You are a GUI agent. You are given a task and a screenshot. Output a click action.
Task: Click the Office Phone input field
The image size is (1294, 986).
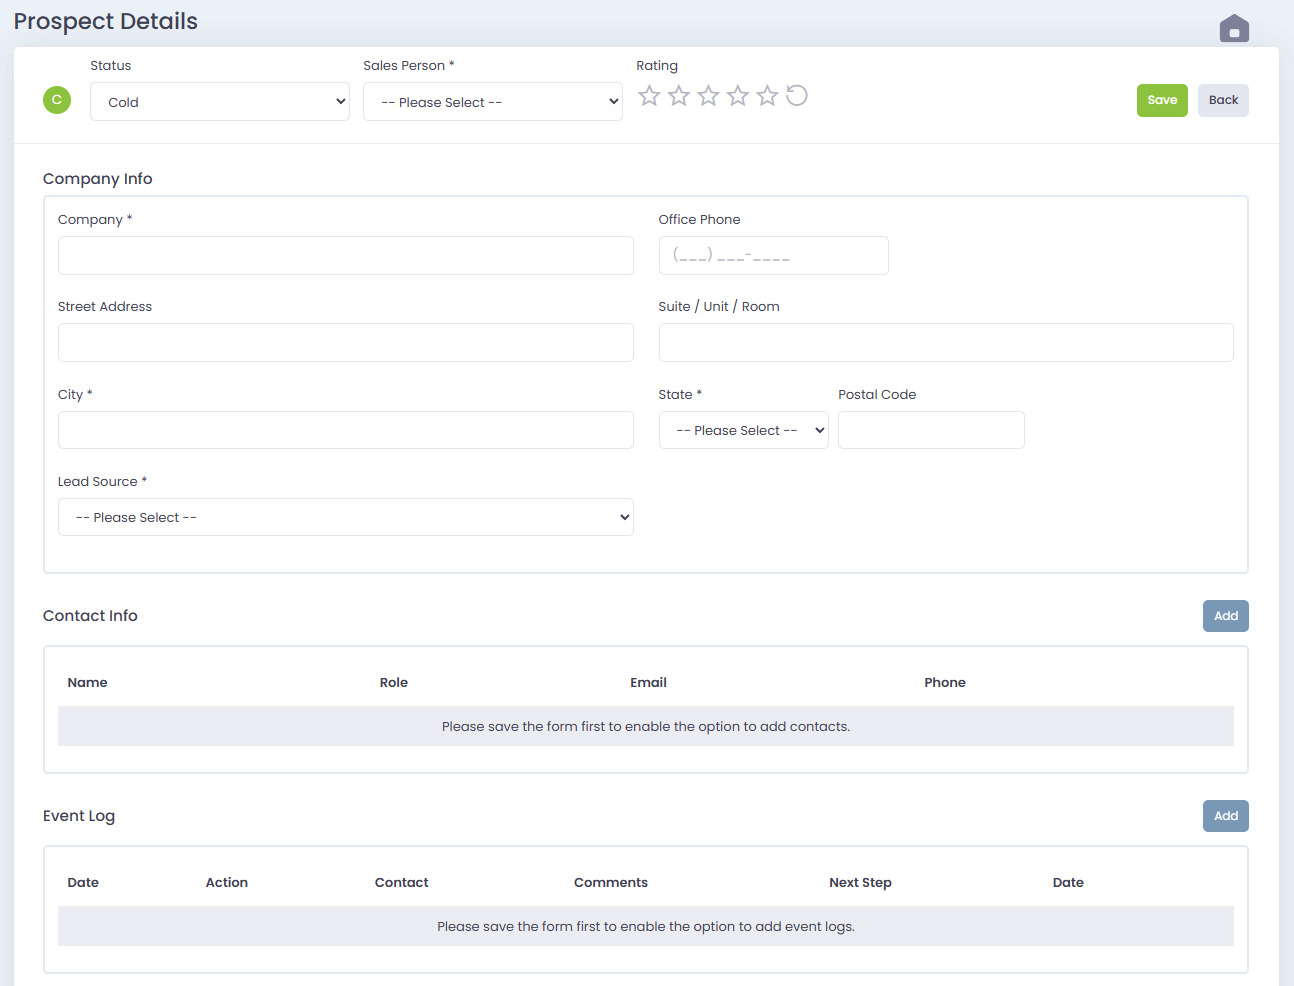click(773, 256)
